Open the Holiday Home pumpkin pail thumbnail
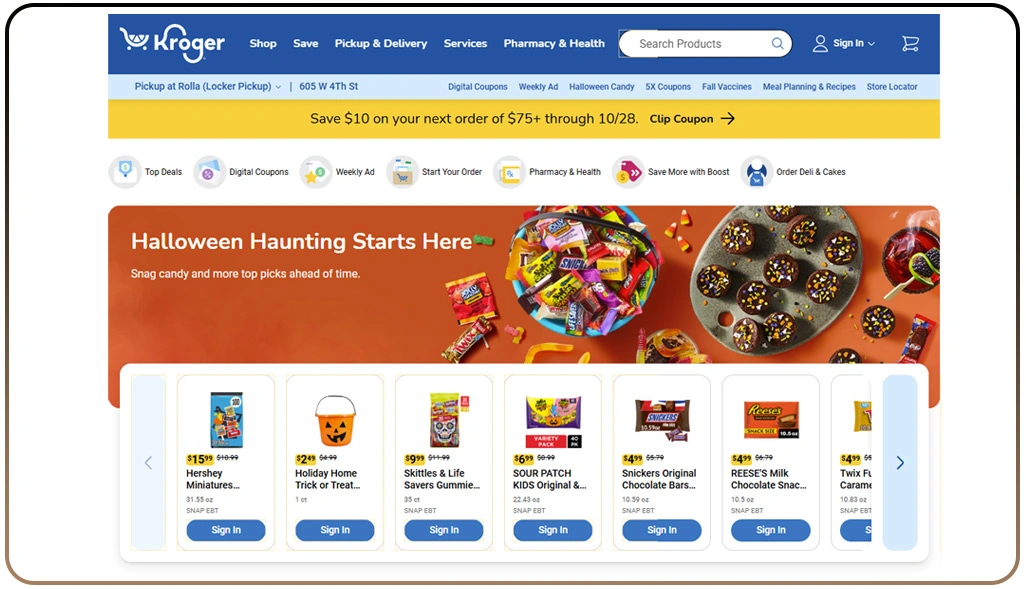 click(335, 420)
